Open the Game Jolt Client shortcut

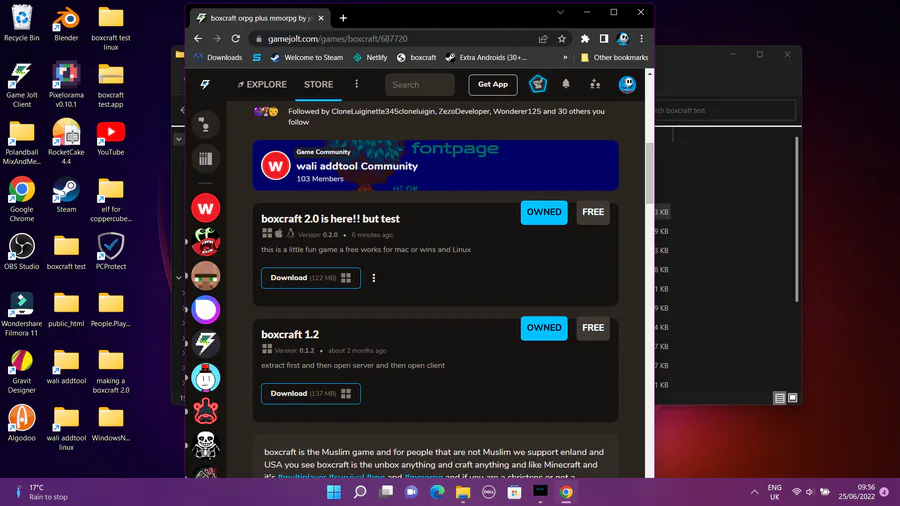(22, 85)
